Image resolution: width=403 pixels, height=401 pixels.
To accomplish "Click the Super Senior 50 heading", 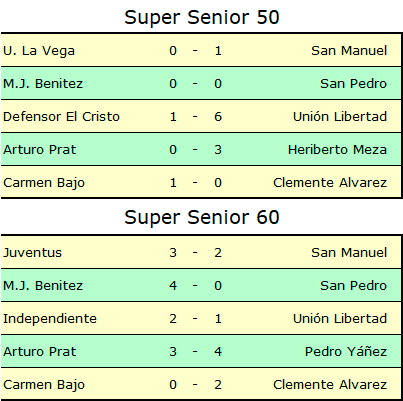I will point(202,17).
